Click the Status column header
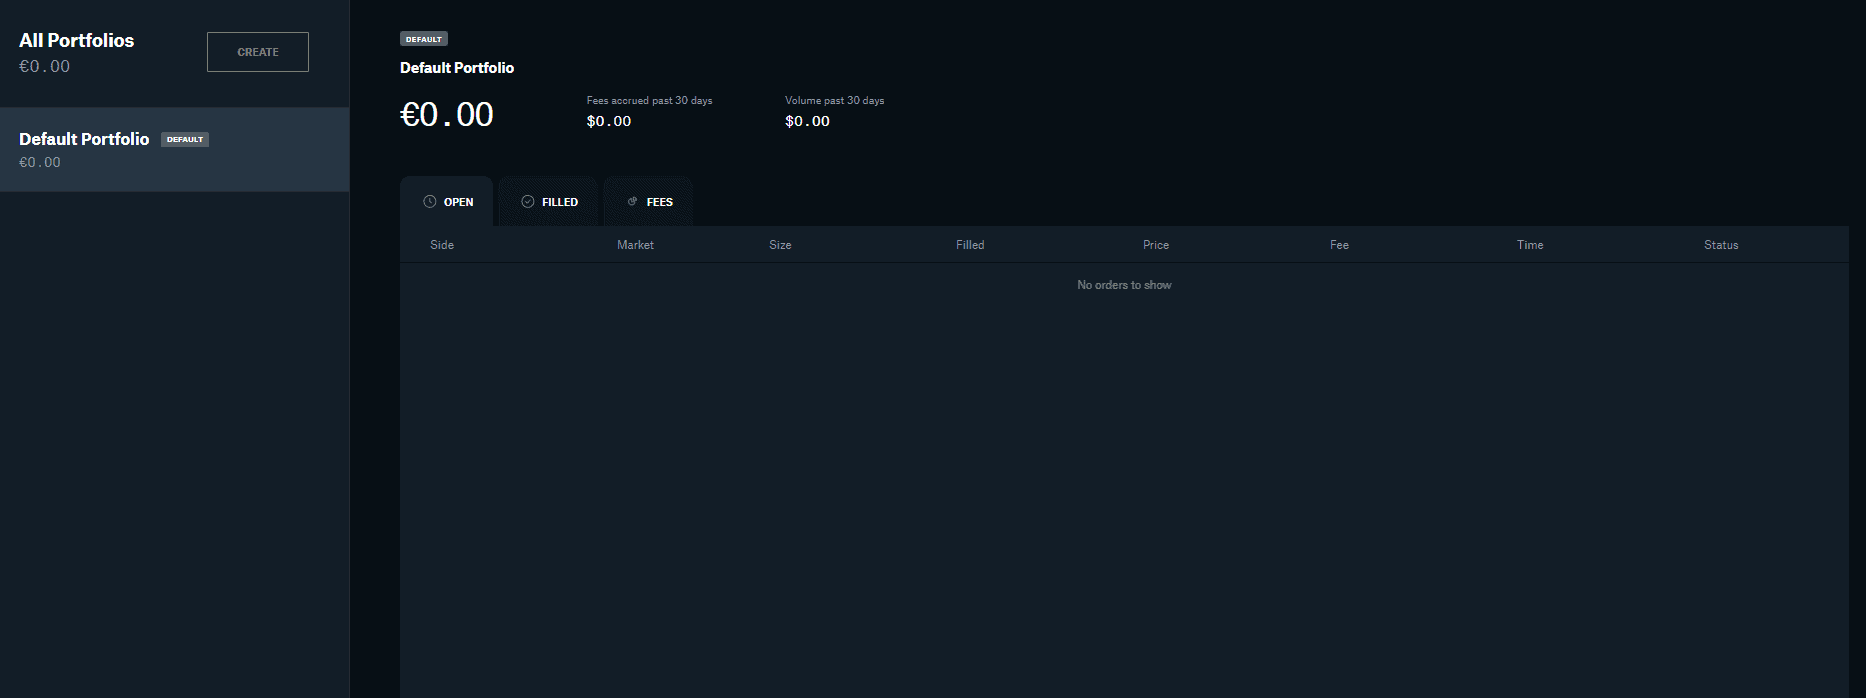The image size is (1866, 698). tap(1721, 245)
